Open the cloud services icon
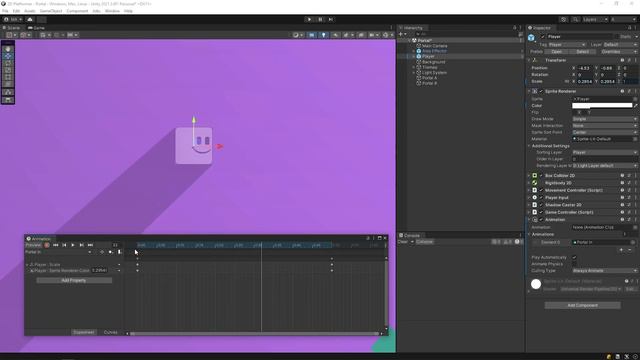The height and width of the screenshot is (360, 640). click(30, 20)
